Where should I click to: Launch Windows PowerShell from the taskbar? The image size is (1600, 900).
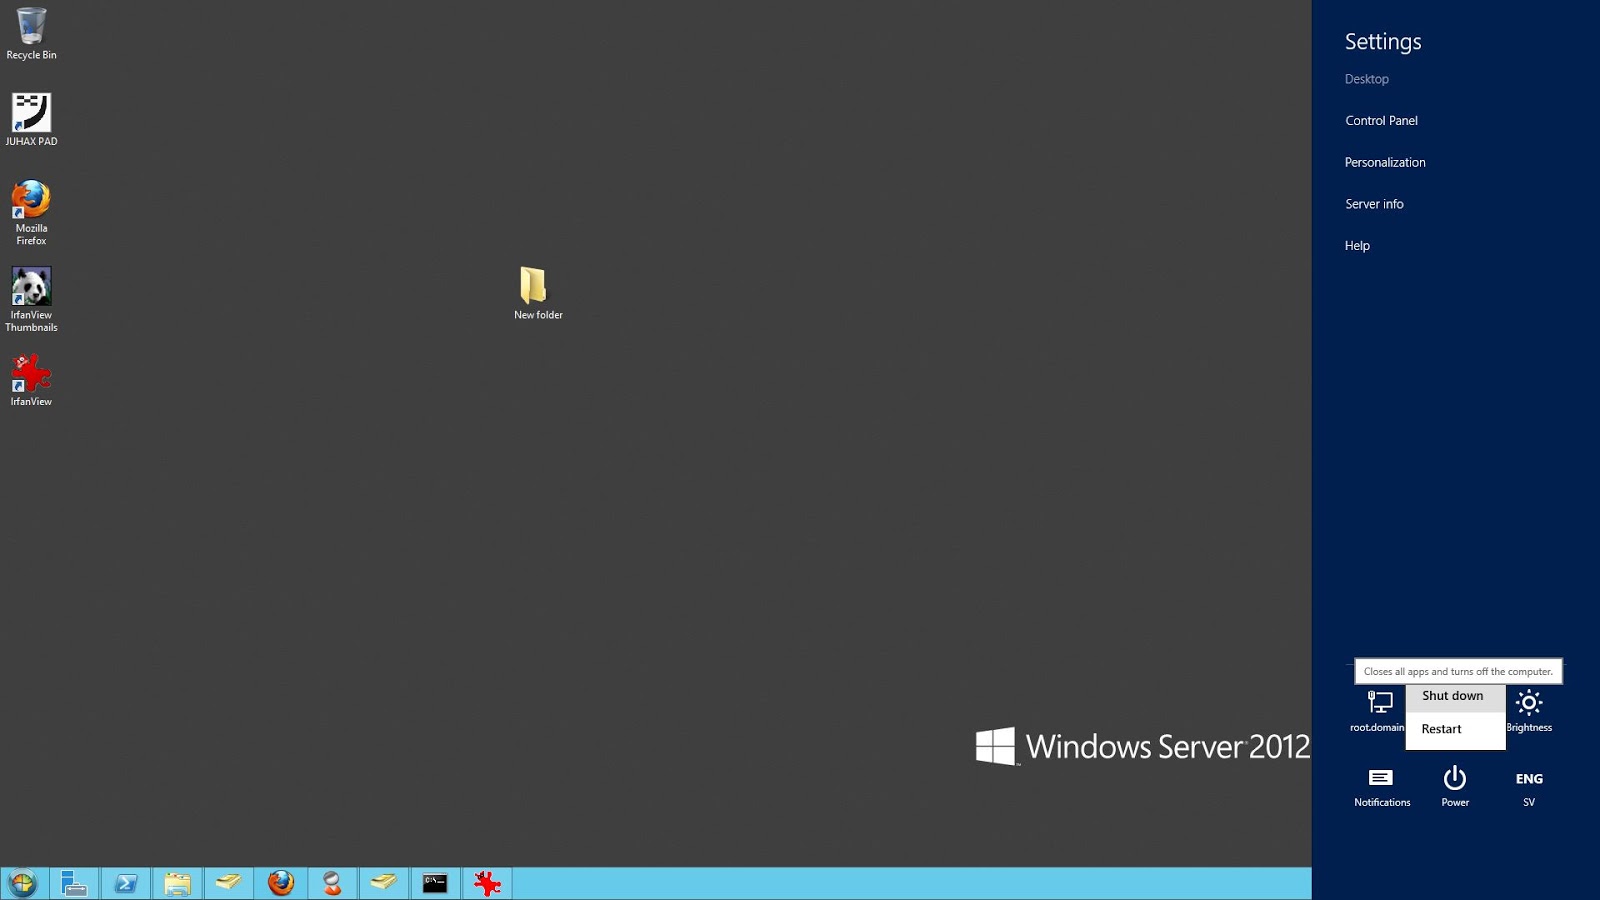[x=127, y=883]
